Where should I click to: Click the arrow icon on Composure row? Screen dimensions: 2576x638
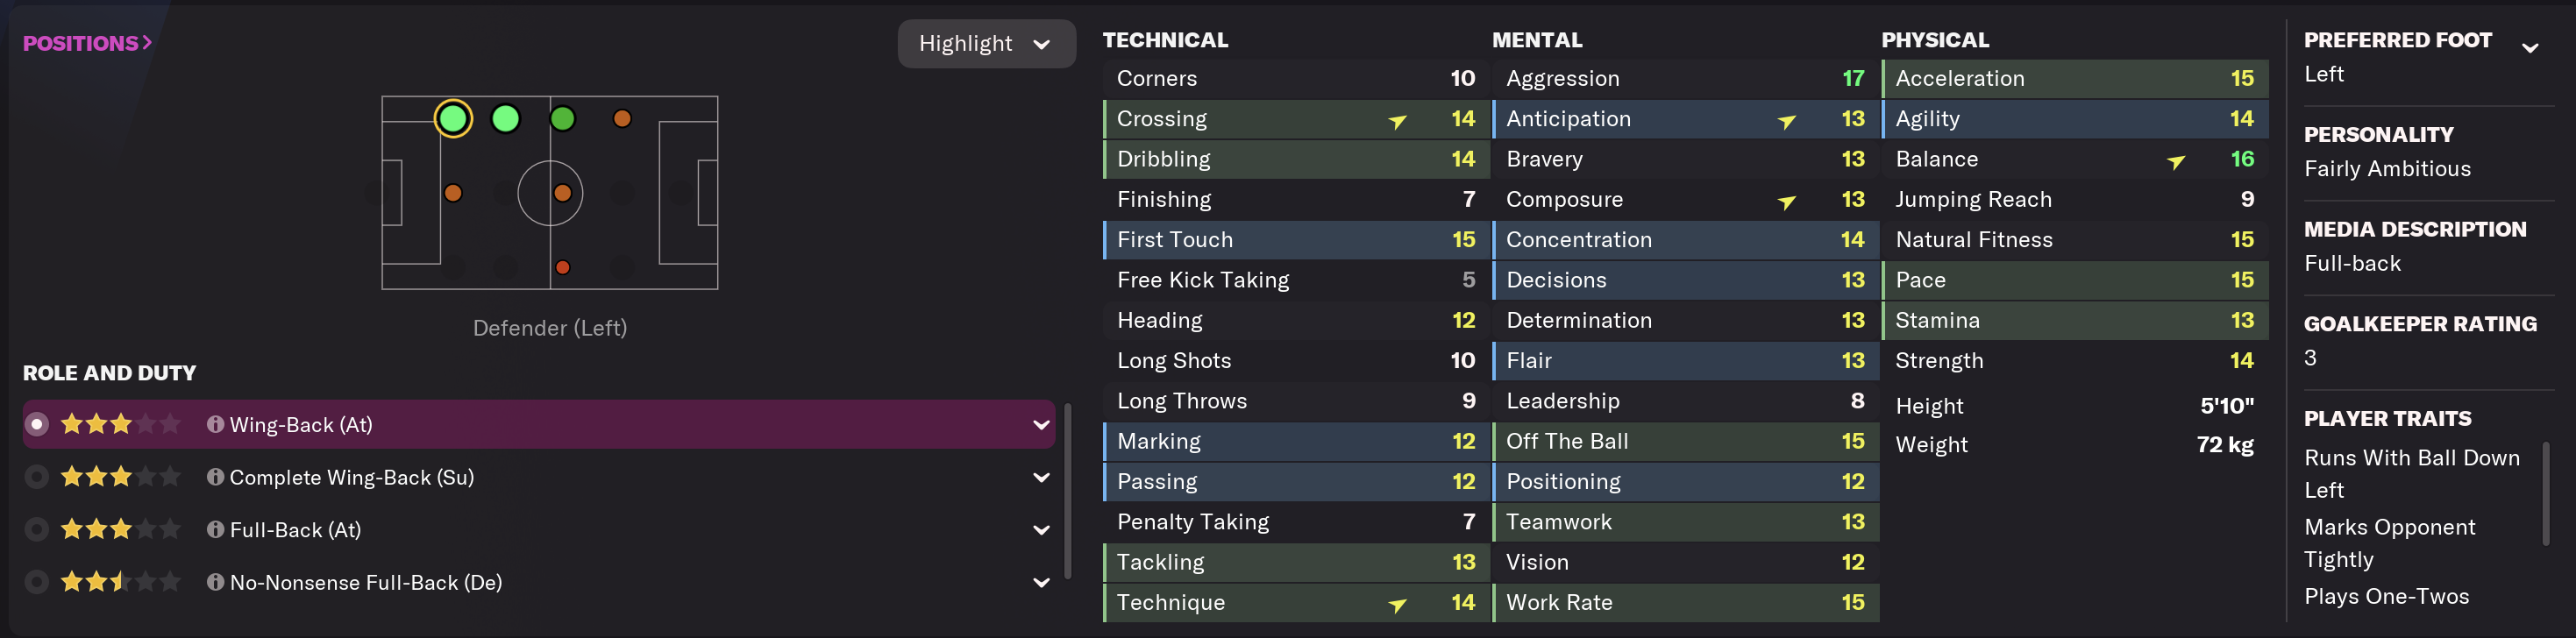click(1786, 201)
